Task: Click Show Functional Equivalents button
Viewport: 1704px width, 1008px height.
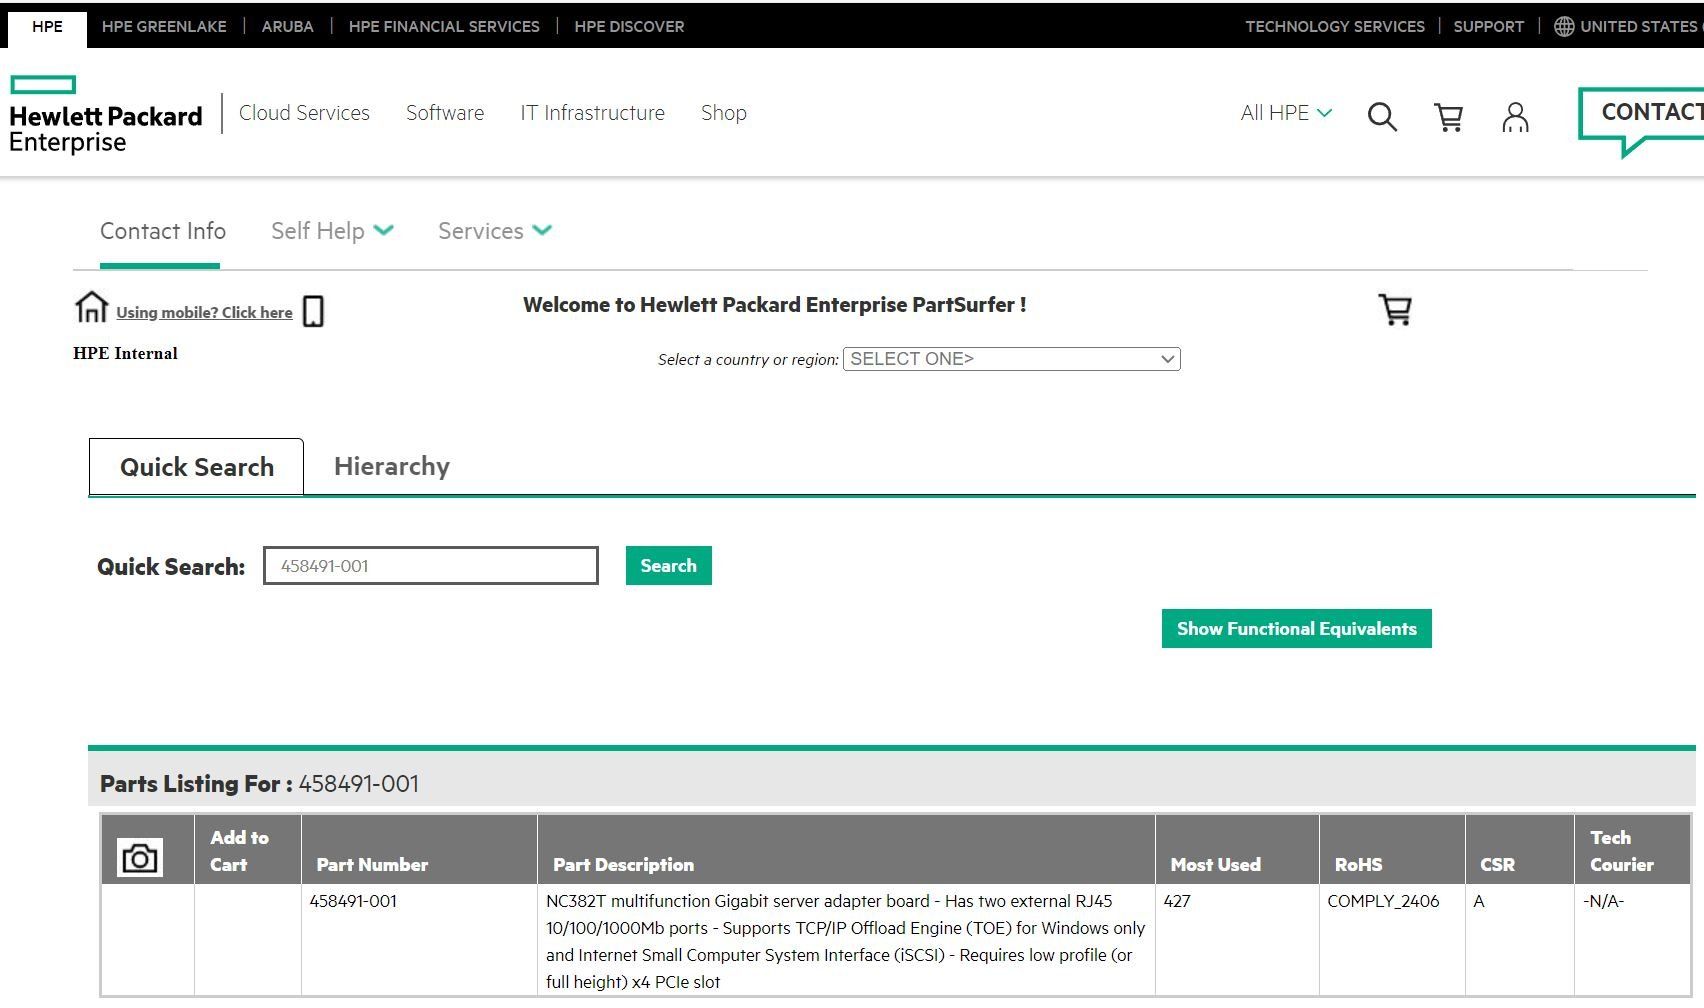Action: pyautogui.click(x=1296, y=629)
